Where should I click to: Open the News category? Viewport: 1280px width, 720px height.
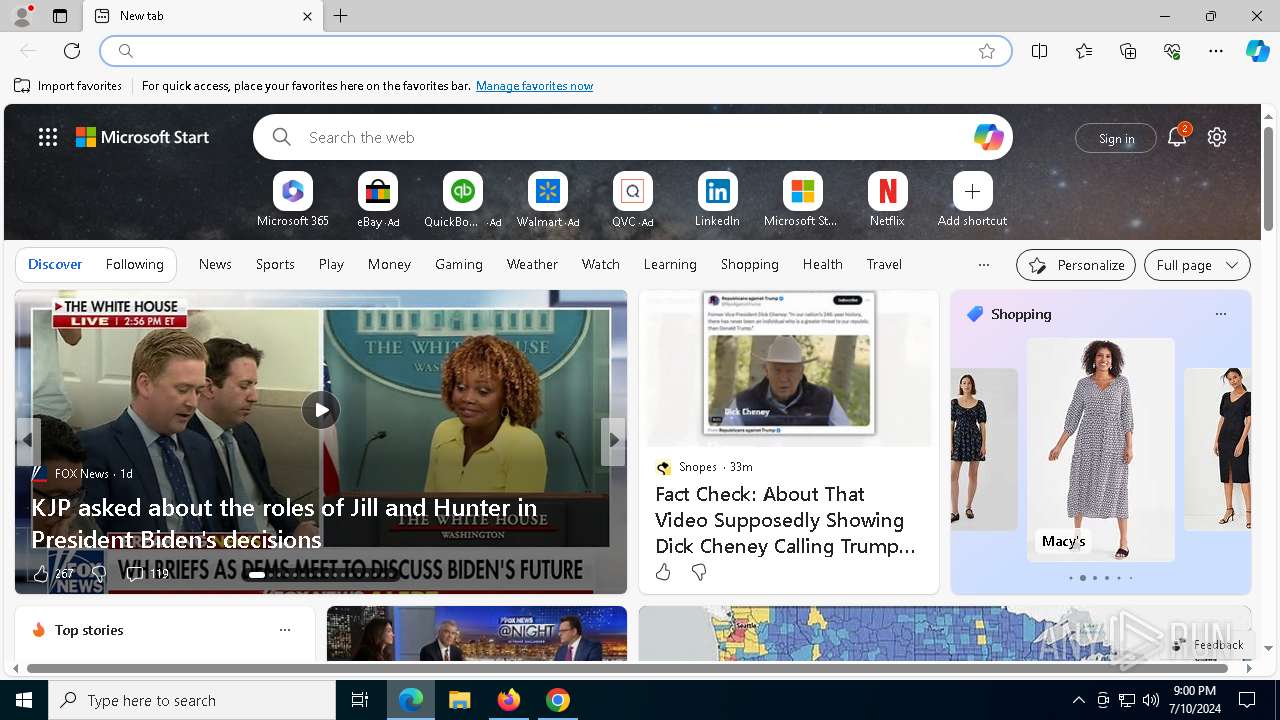(x=215, y=264)
